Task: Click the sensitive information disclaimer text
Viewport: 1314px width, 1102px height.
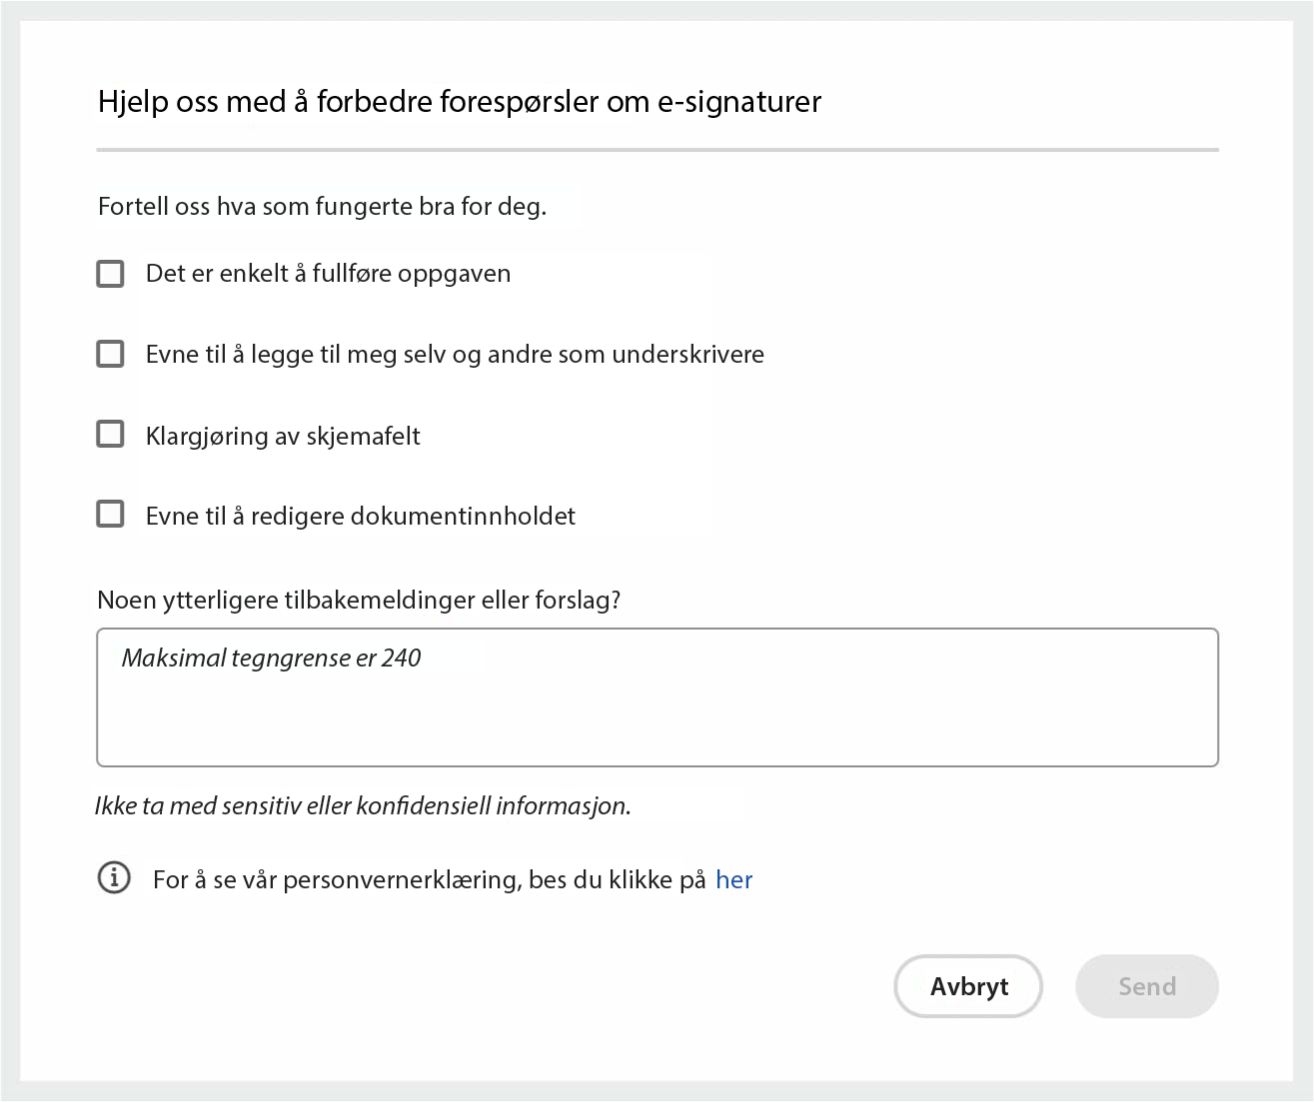Action: 363,804
